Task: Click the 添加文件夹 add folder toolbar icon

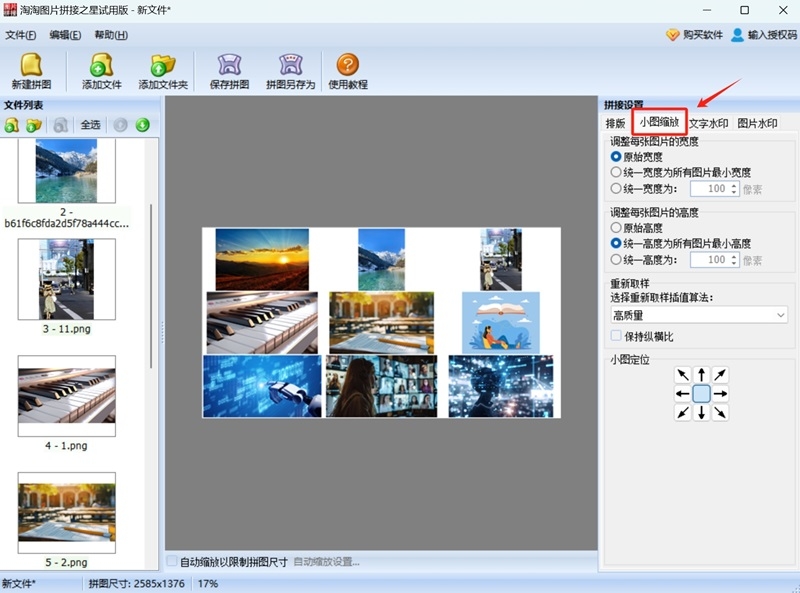Action: click(163, 65)
